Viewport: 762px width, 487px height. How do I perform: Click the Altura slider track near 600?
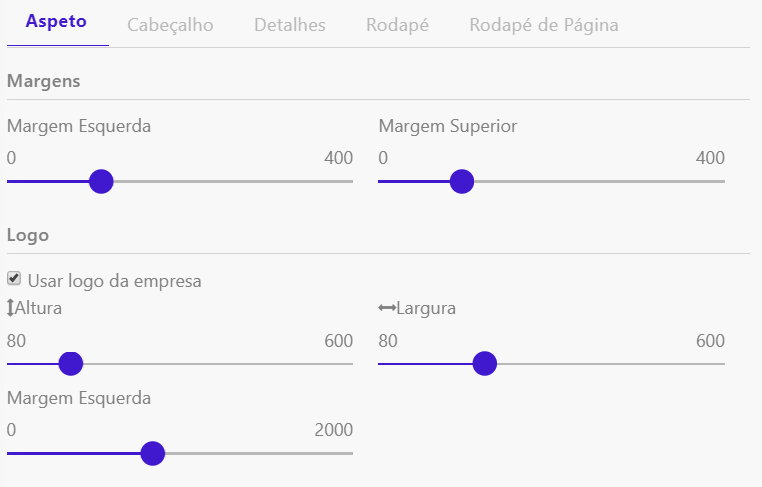coord(343,363)
